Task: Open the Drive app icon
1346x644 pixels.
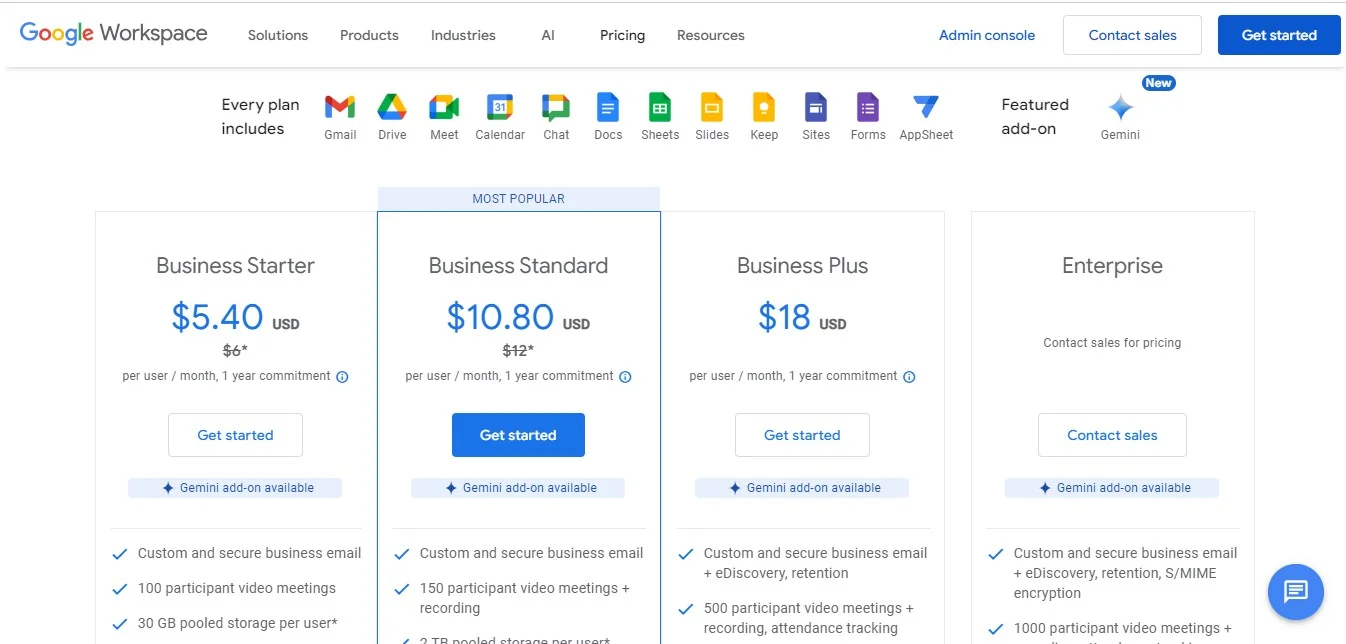Action: point(392,106)
